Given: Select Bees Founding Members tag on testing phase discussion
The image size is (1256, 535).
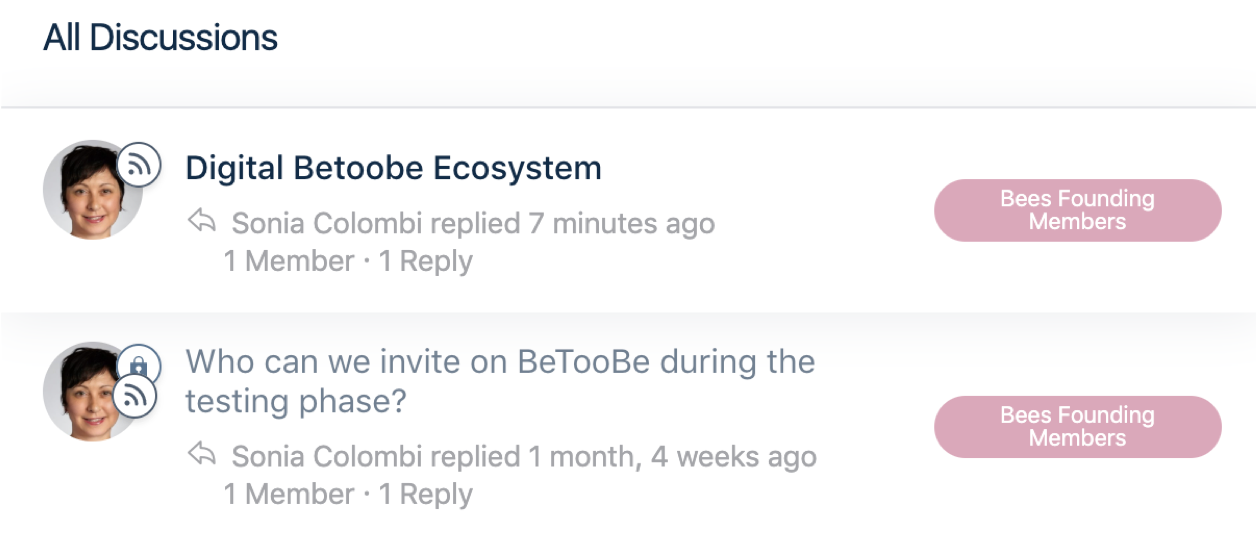Looking at the screenshot, I should (x=1078, y=427).
